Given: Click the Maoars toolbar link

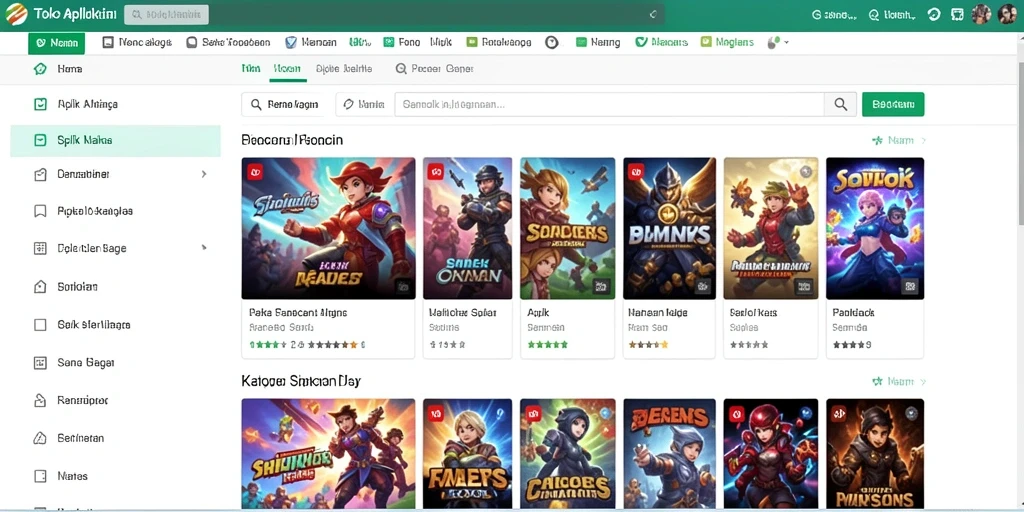Looking at the screenshot, I should [x=662, y=42].
